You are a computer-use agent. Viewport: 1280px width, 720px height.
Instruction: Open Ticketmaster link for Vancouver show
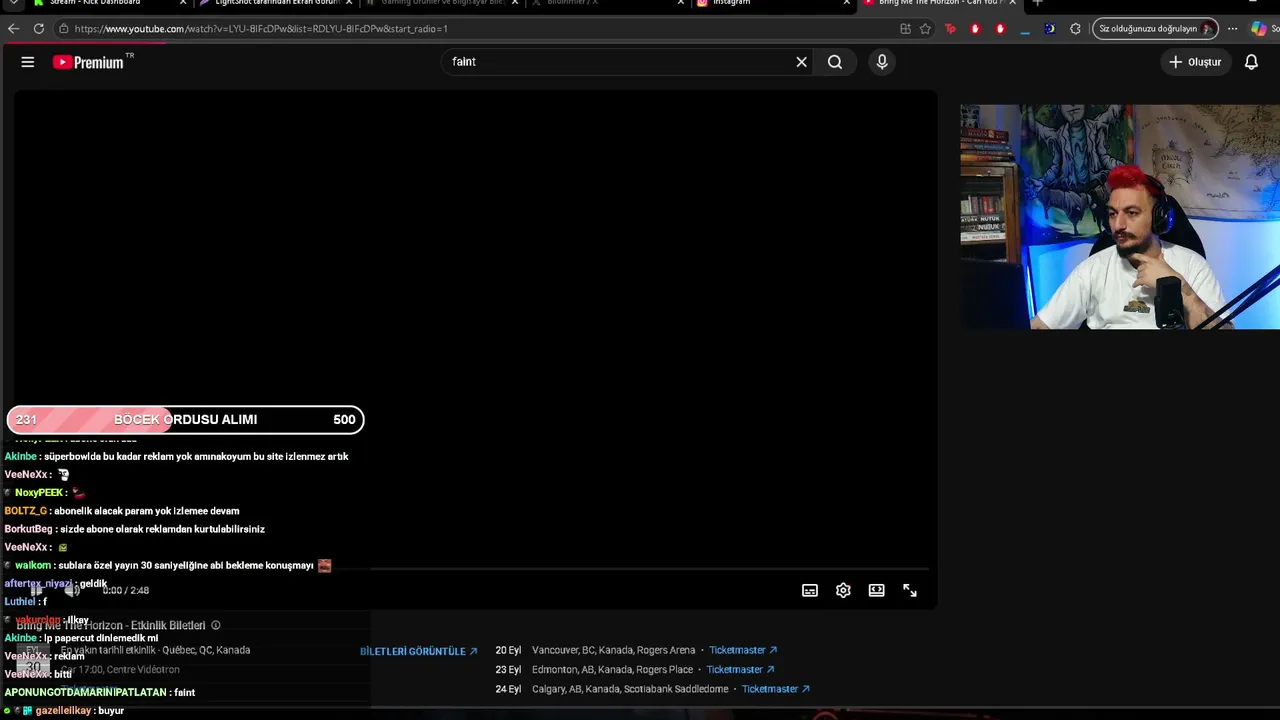743,650
